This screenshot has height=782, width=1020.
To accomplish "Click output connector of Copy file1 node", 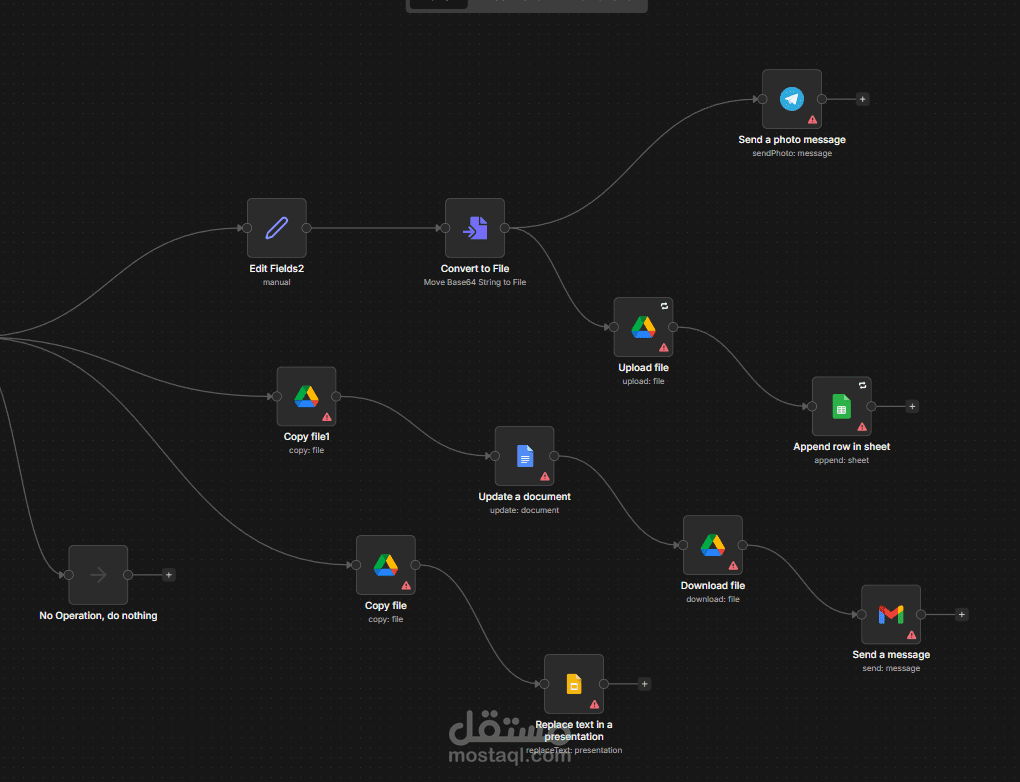I will [x=336, y=396].
